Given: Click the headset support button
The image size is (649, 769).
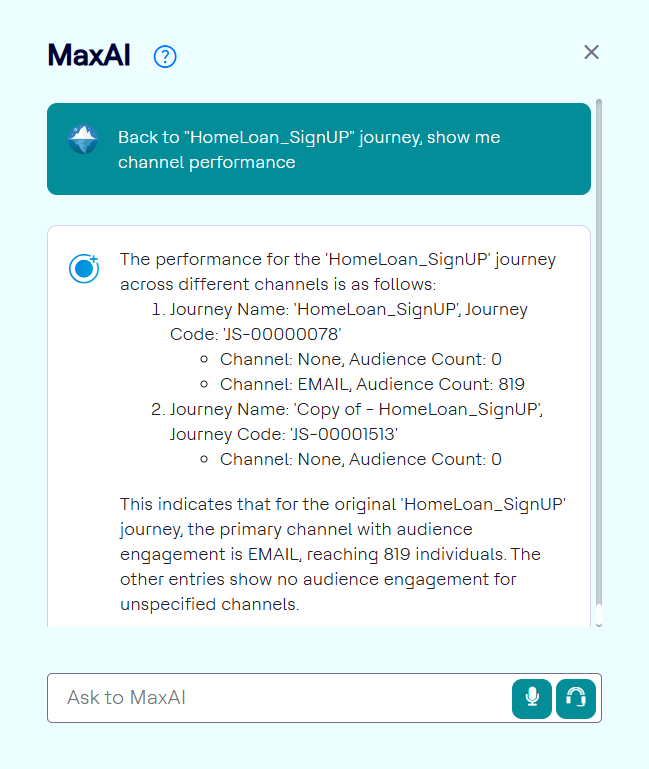Looking at the screenshot, I should (x=576, y=697).
